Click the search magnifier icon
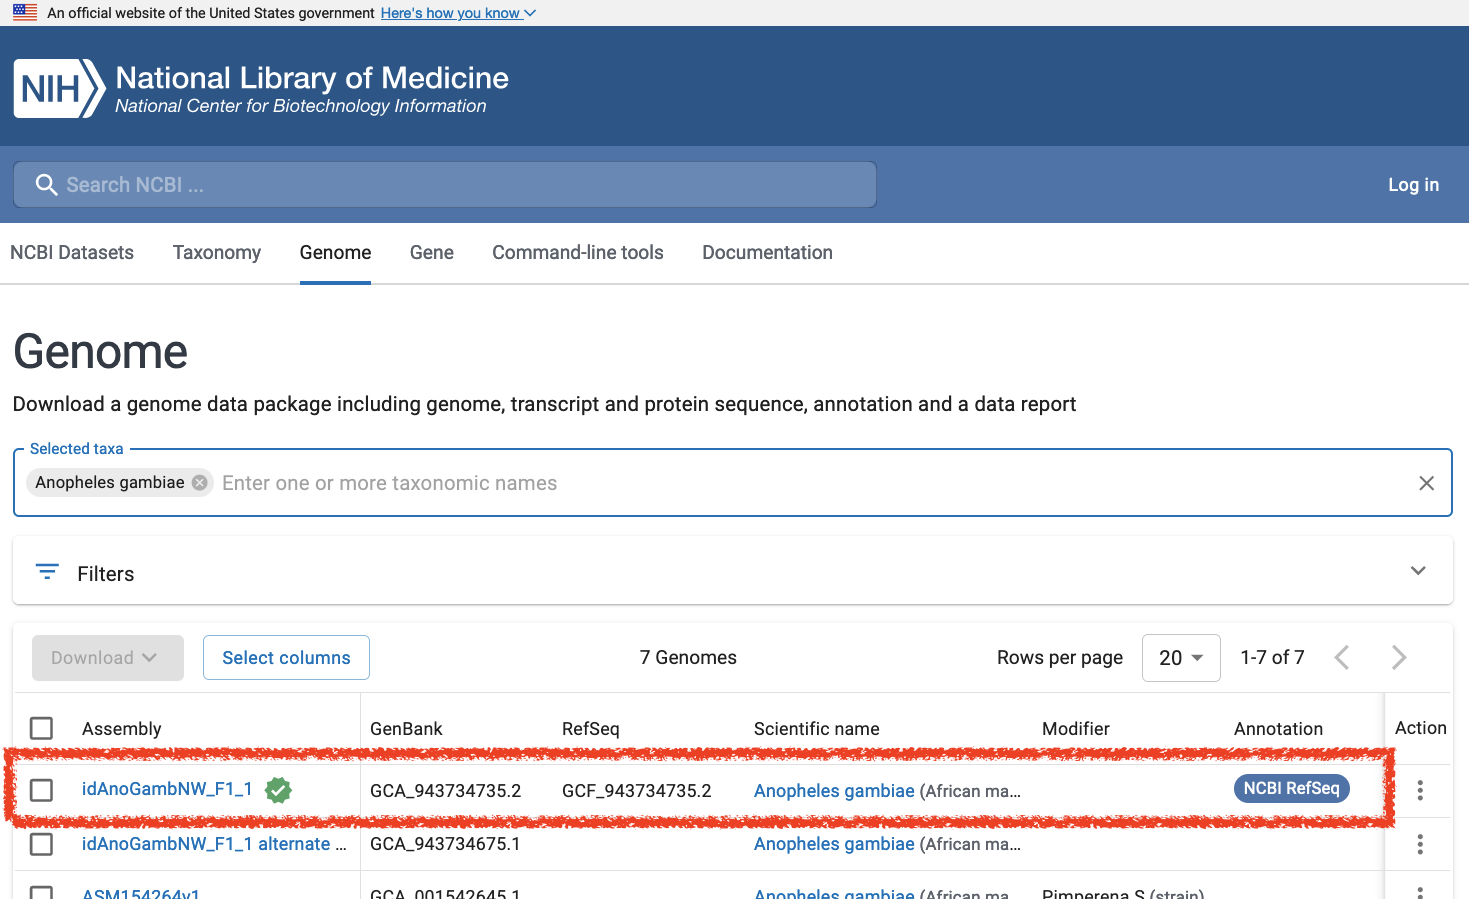 pyautogui.click(x=46, y=185)
